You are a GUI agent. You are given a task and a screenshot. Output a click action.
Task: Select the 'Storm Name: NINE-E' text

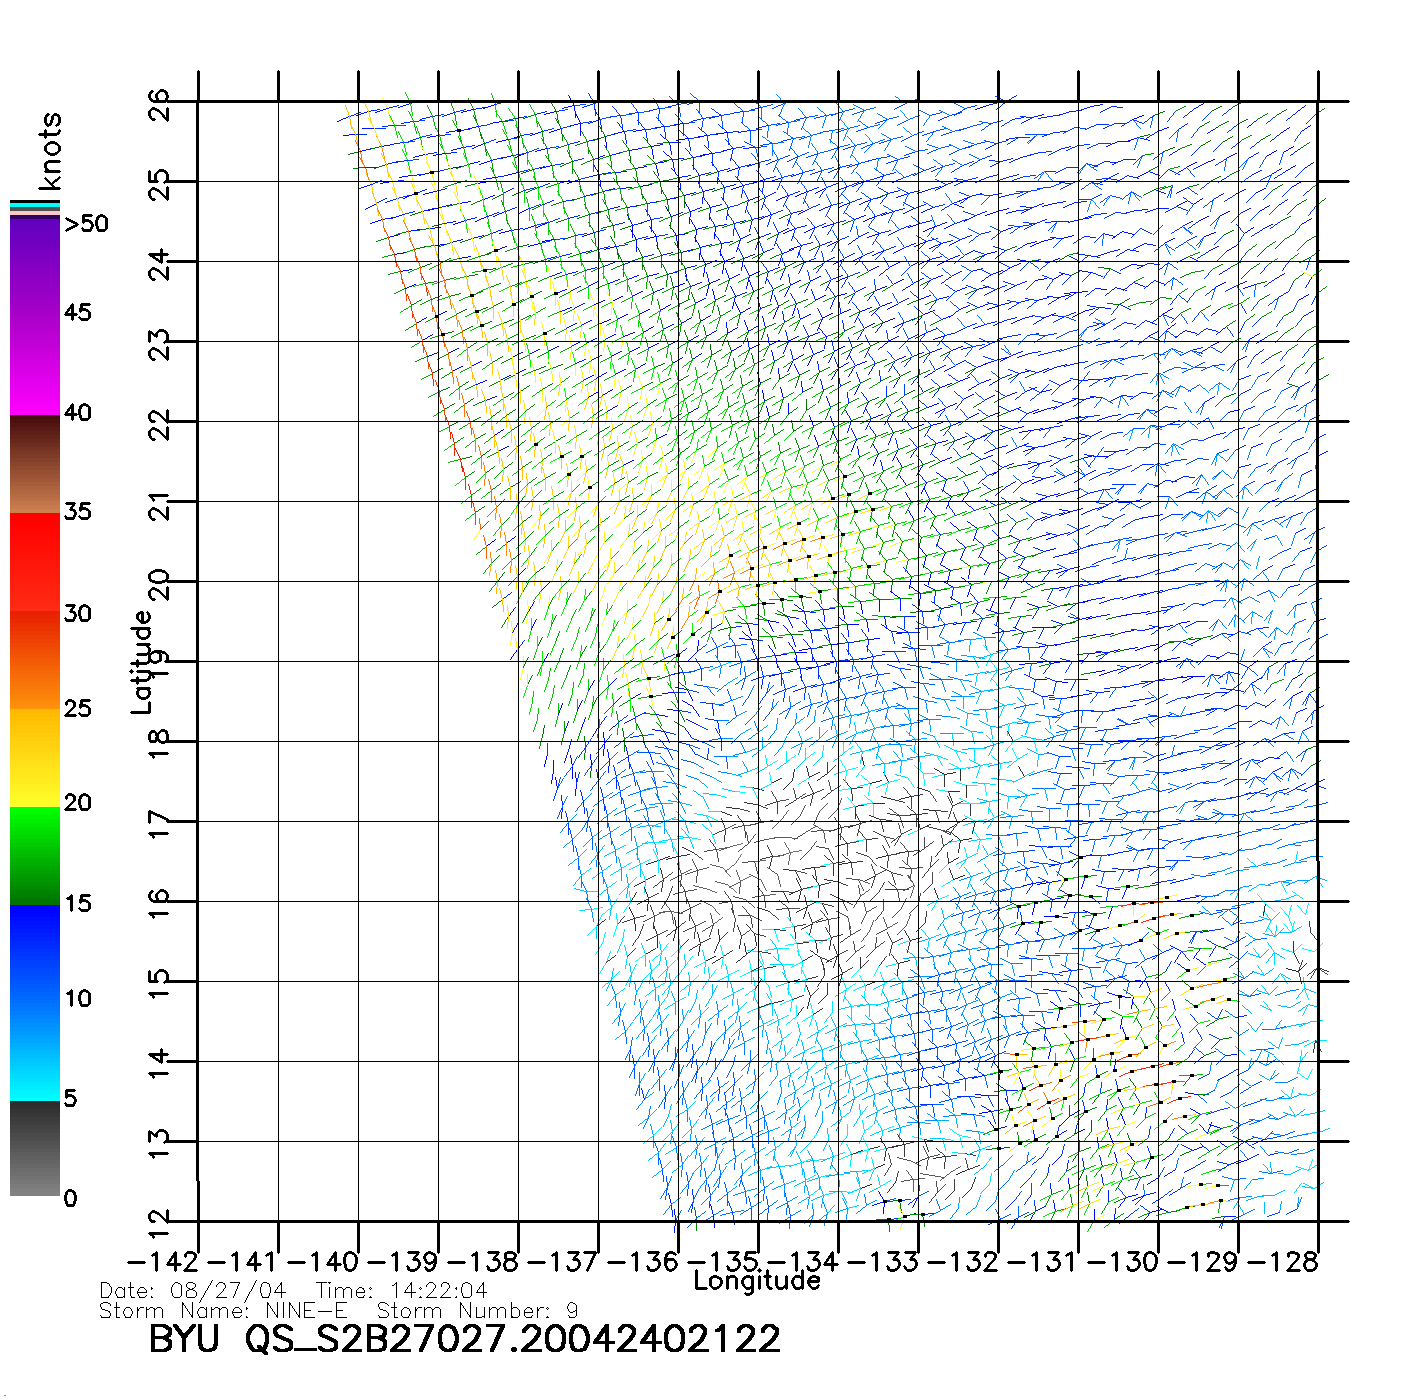pyautogui.click(x=223, y=1311)
